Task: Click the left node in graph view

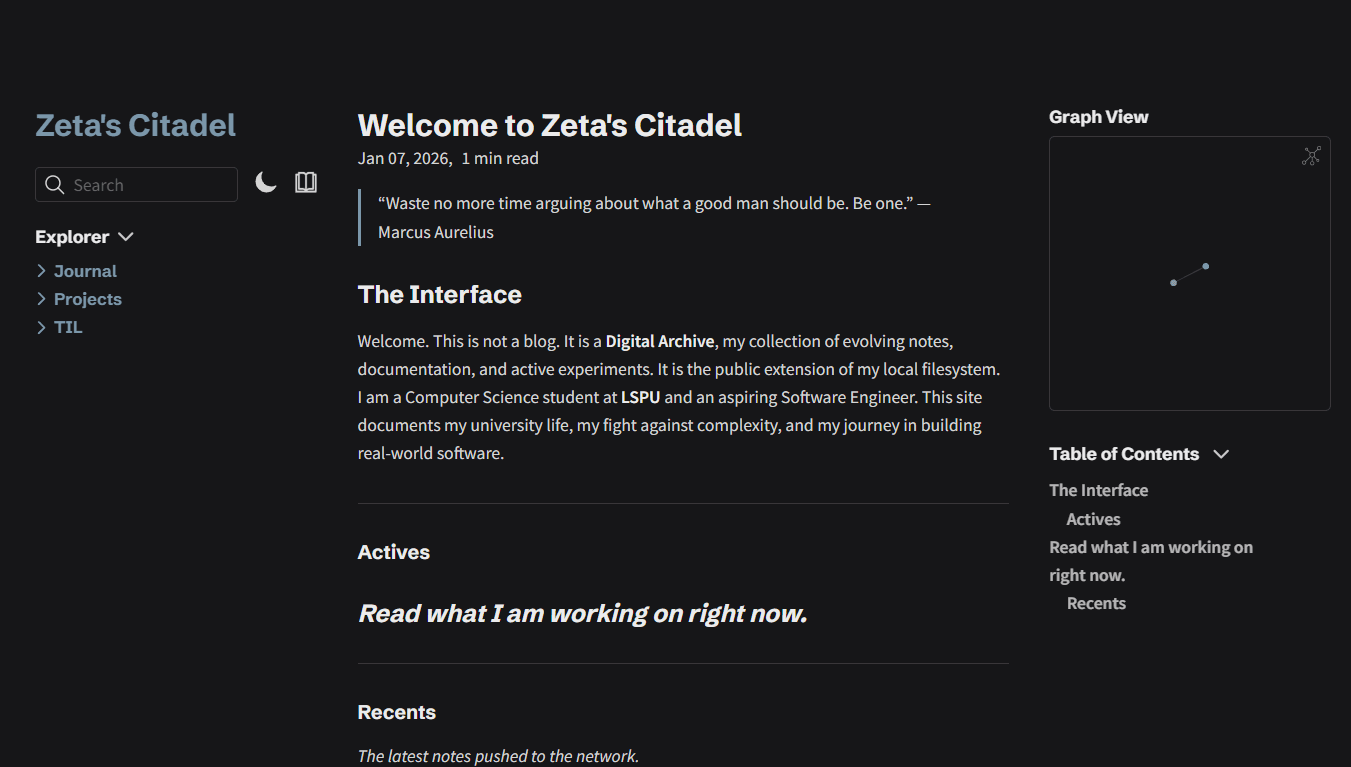Action: click(x=1173, y=283)
